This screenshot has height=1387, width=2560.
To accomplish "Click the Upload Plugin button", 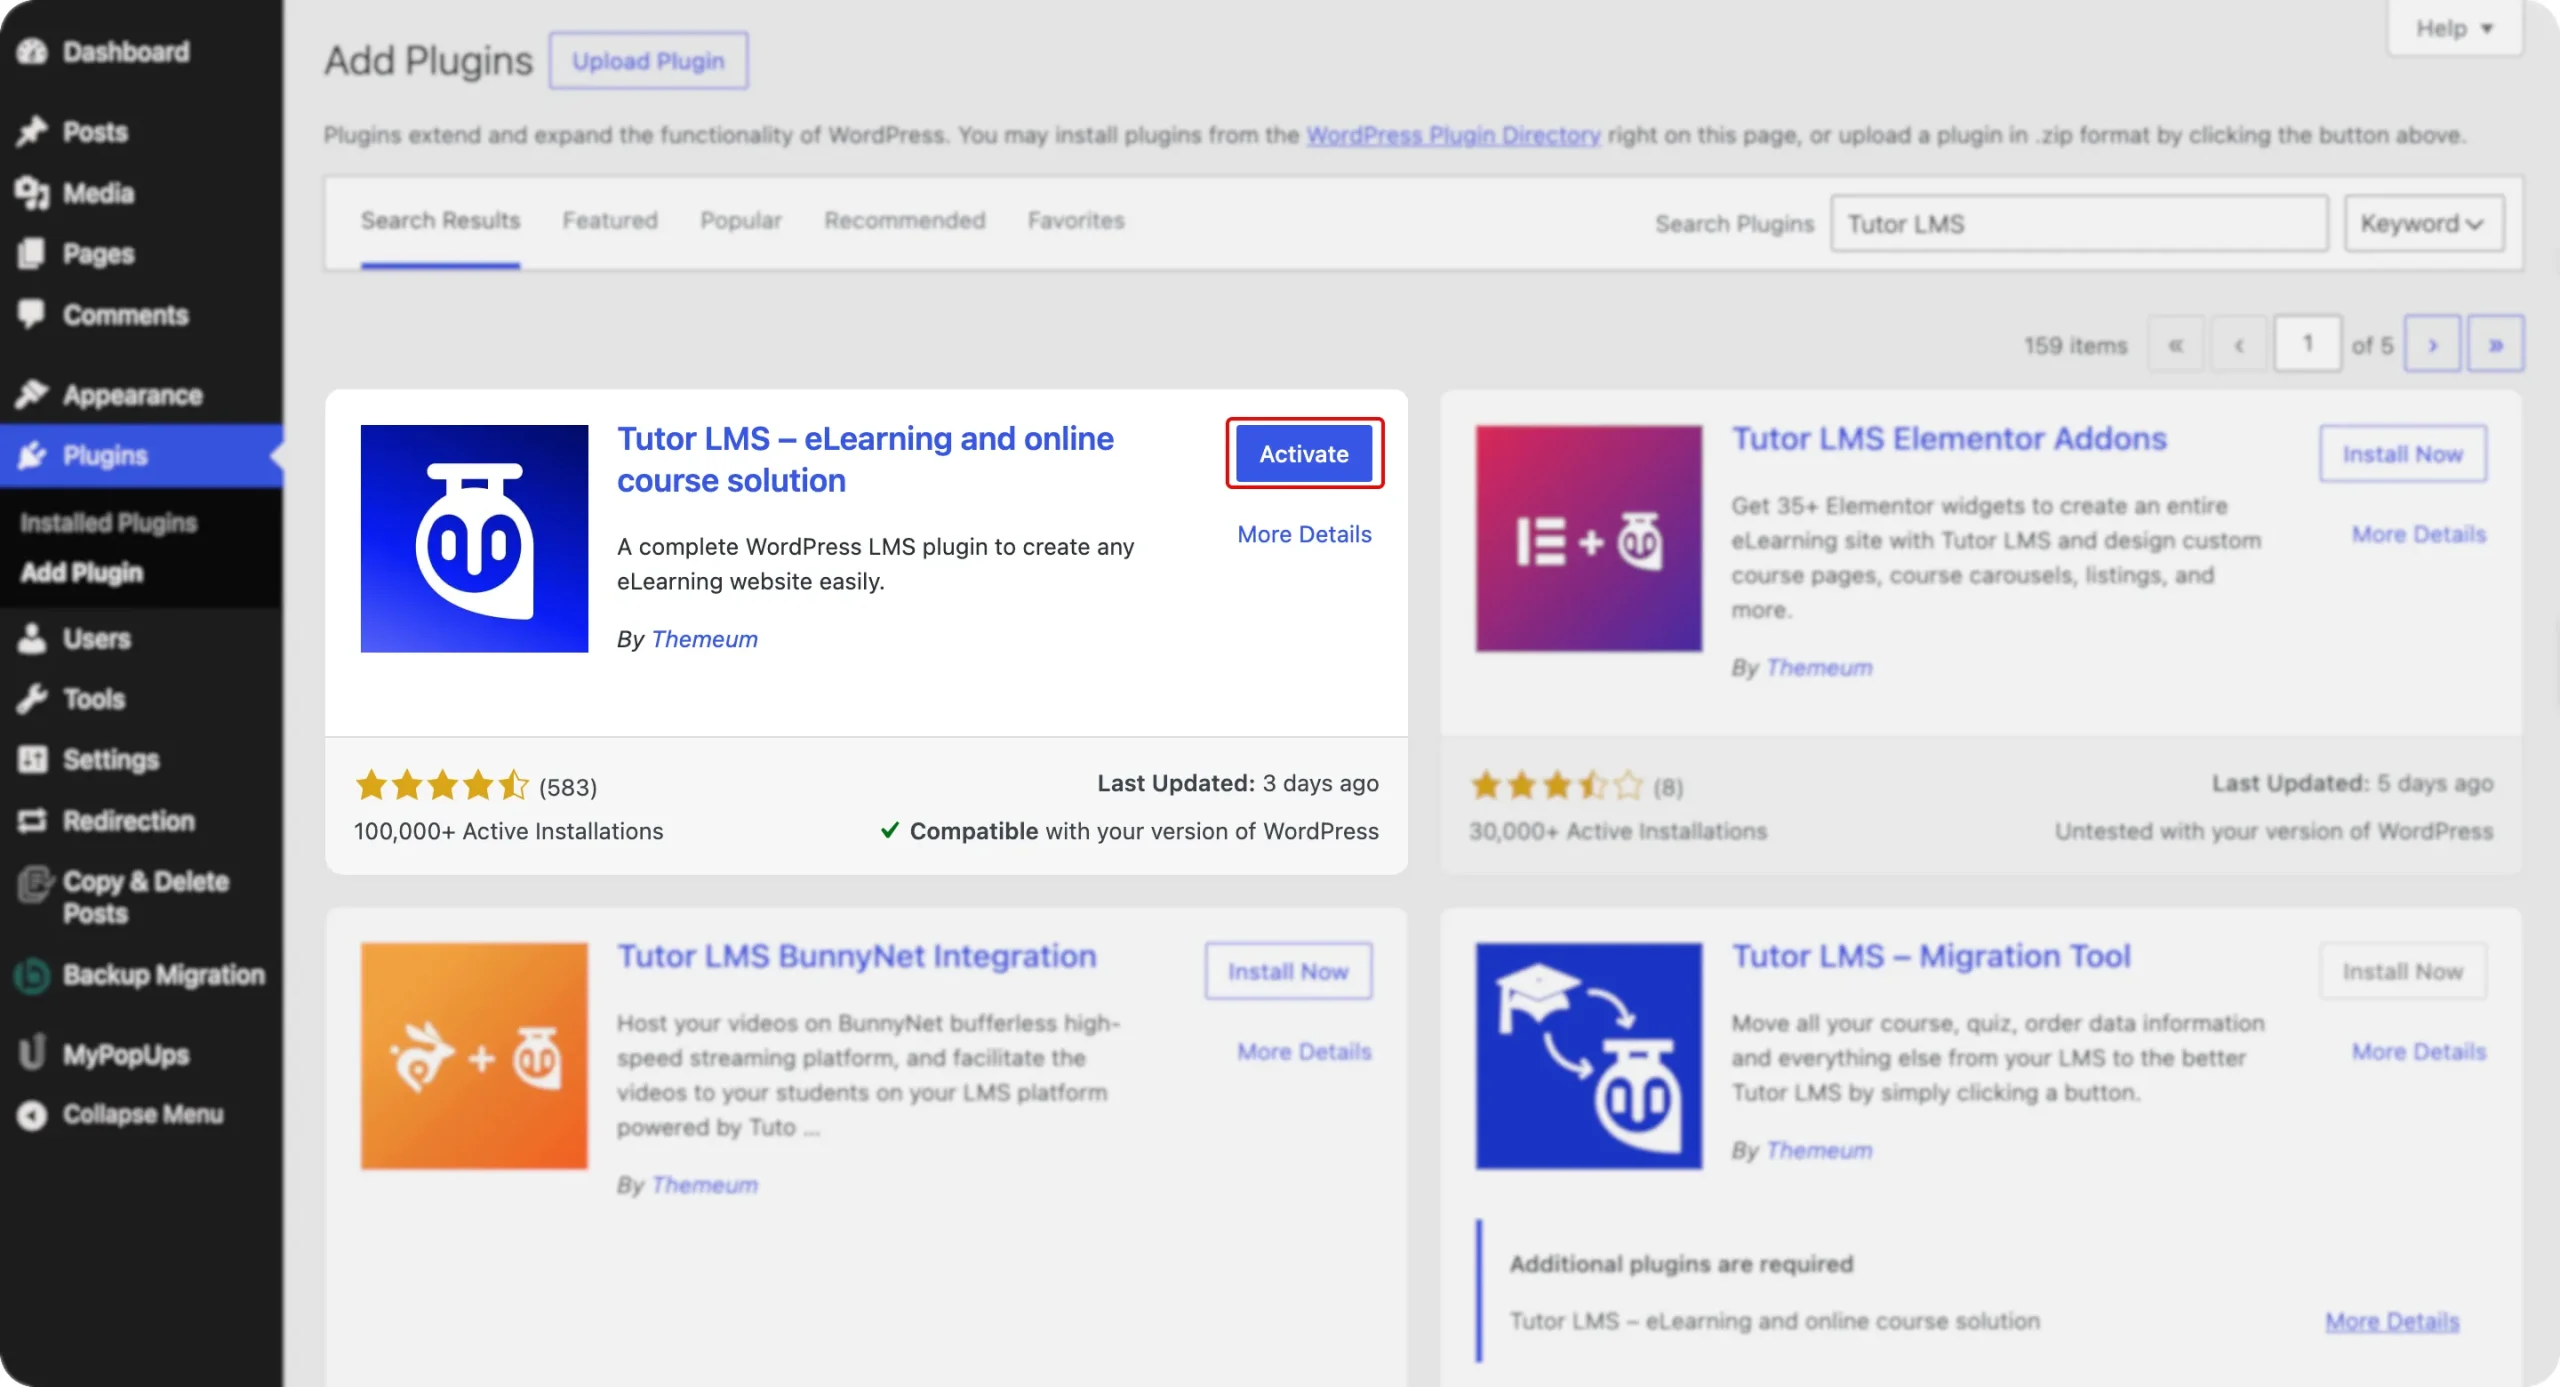I will 648,61.
